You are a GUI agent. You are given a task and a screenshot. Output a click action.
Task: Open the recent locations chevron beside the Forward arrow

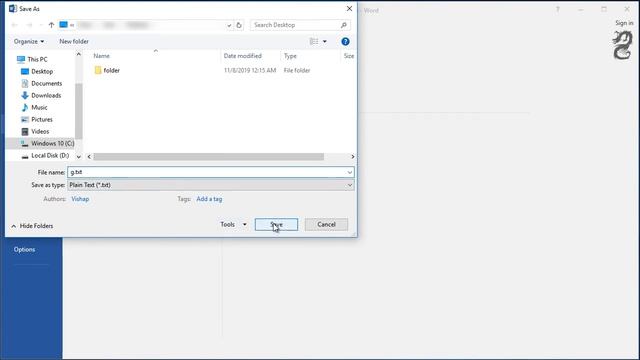pos(41,25)
